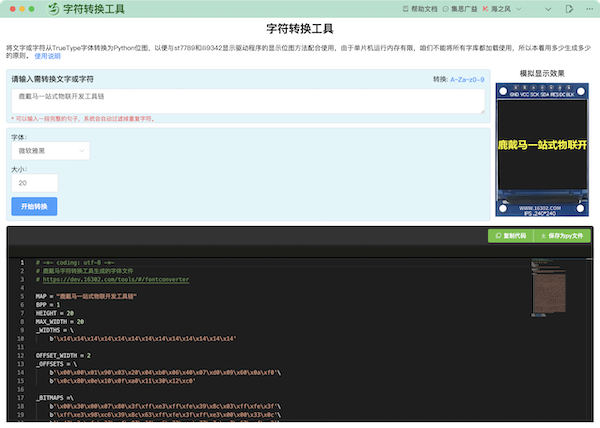This screenshot has width=600, height=428.
Task: Open the 微软雅黑 font dropdown
Action: 50,150
